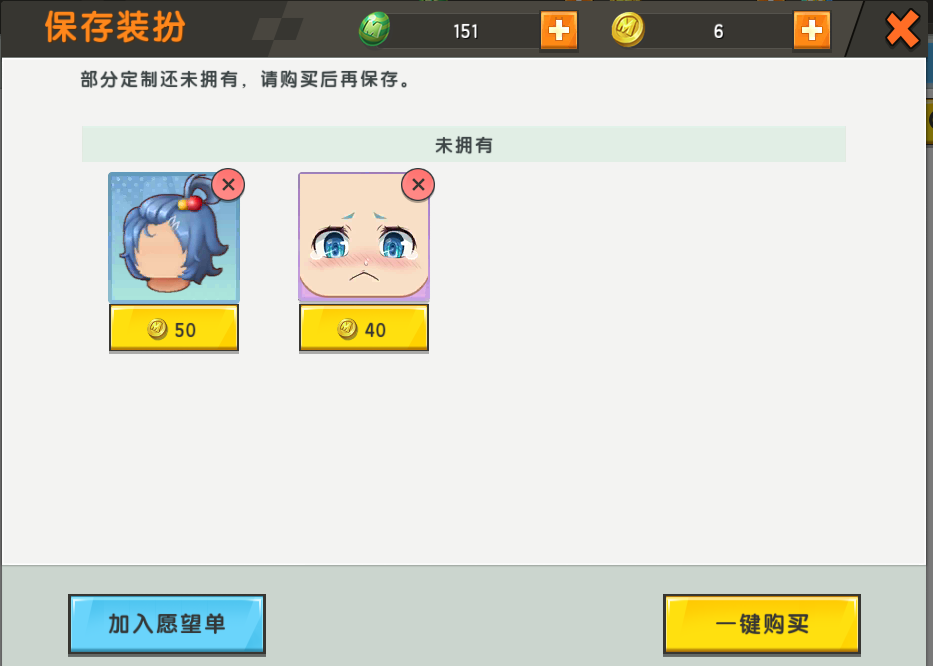933x666 pixels.
Task: Select the blue ponytail hairstyle thumbnail
Action: (174, 237)
